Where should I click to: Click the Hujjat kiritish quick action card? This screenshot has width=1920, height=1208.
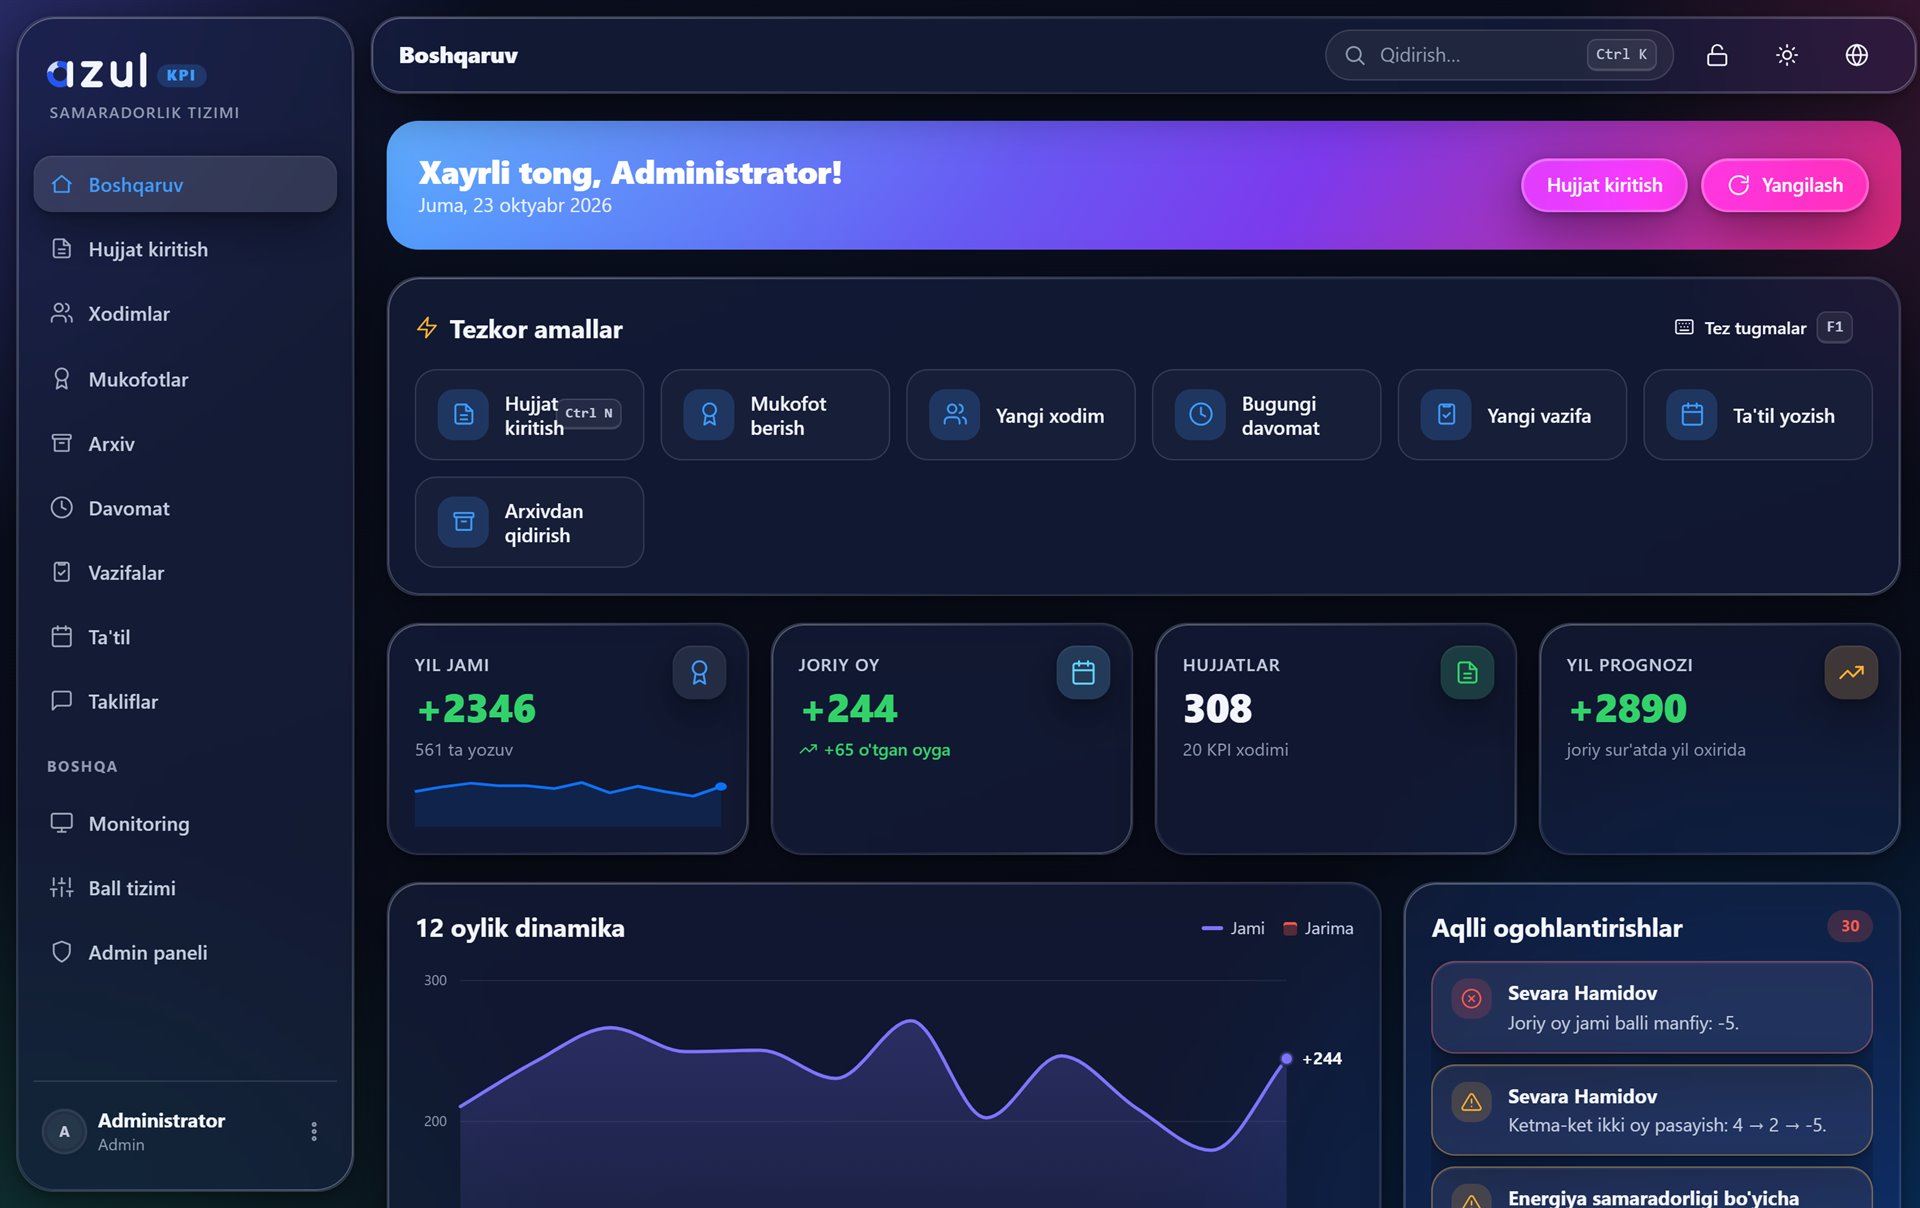[529, 415]
